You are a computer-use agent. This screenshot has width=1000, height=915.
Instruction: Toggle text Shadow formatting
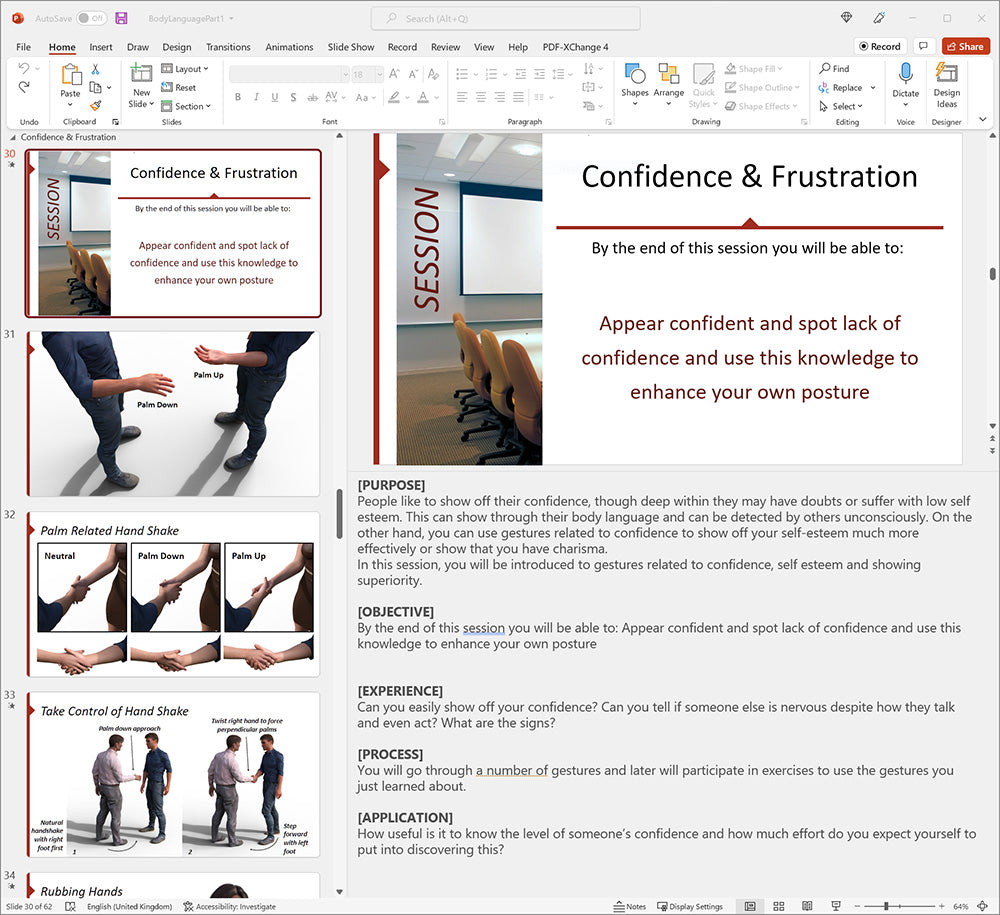click(x=293, y=97)
